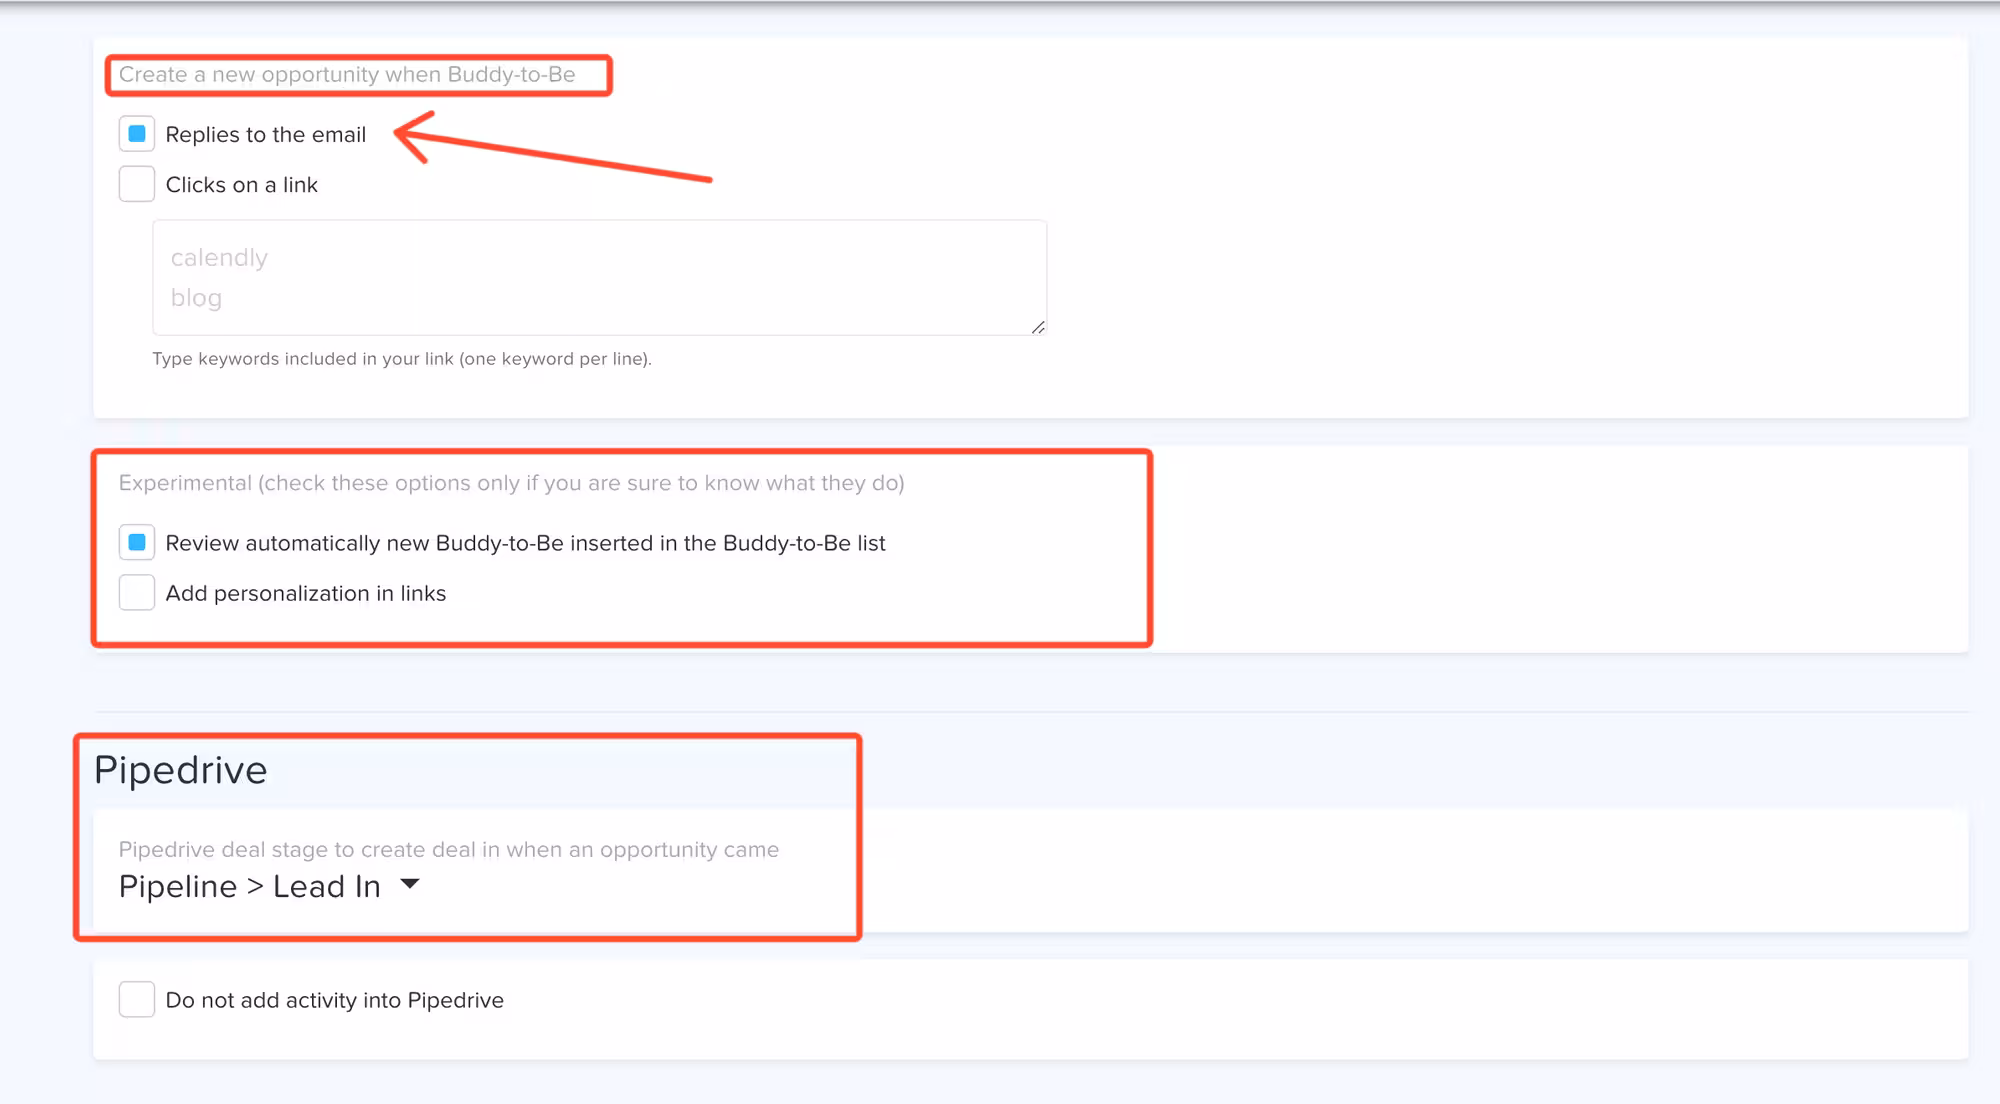Tick 'Do not add activity into Pipedrive' checkbox
Image resolution: width=2000 pixels, height=1104 pixels.
(137, 999)
